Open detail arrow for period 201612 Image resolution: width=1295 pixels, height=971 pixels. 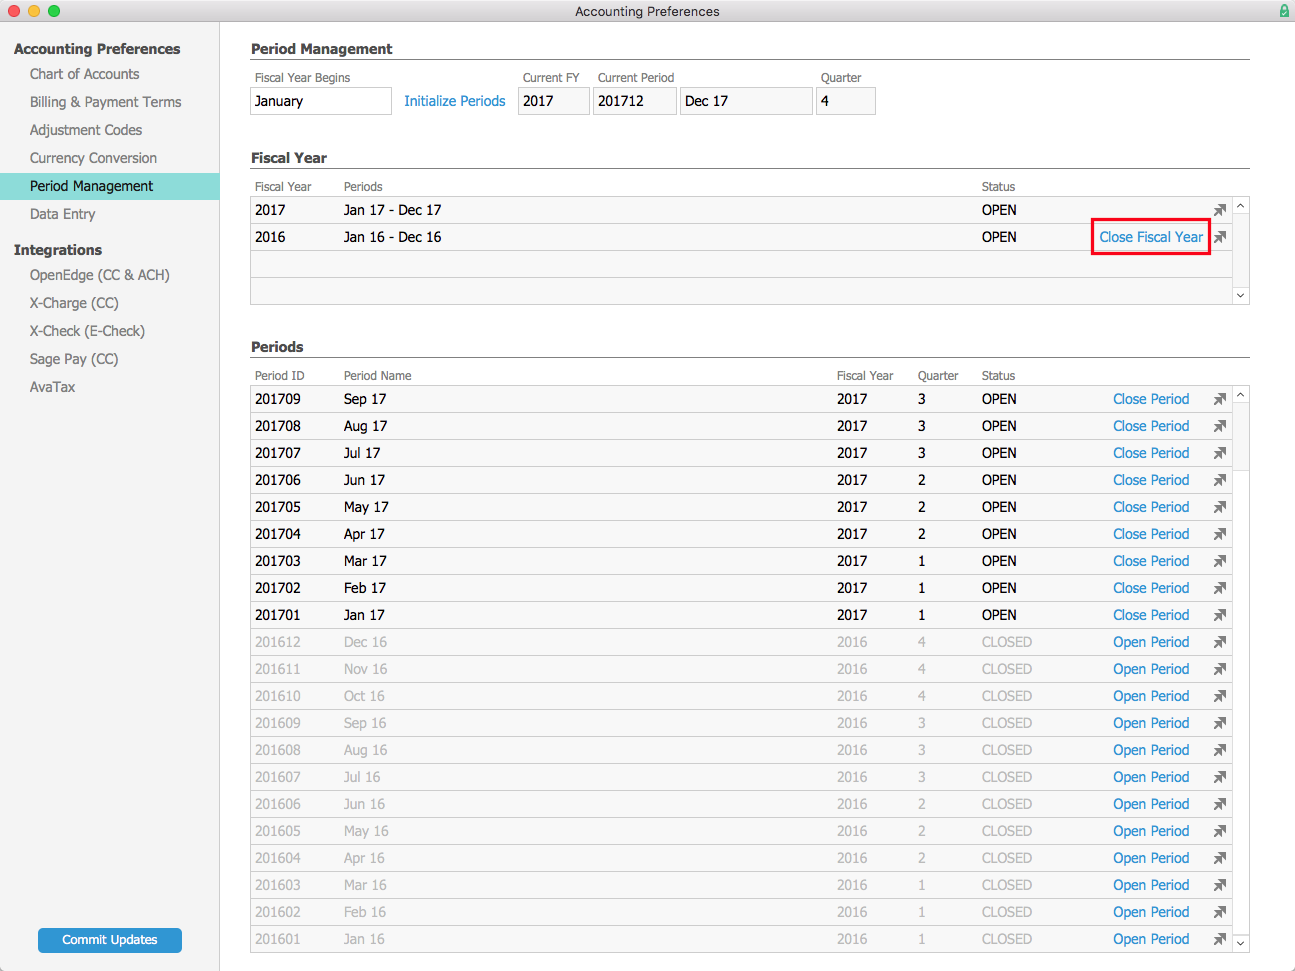1220,642
